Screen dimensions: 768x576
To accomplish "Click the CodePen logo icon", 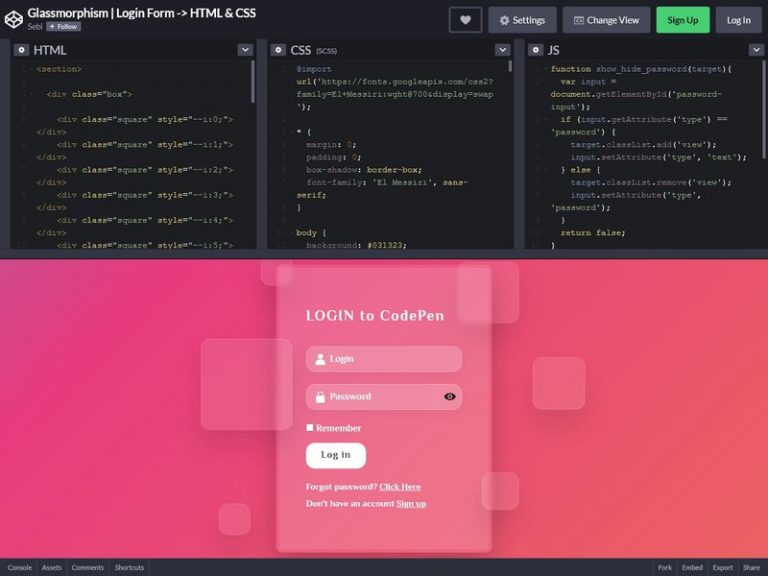I will [x=13, y=19].
